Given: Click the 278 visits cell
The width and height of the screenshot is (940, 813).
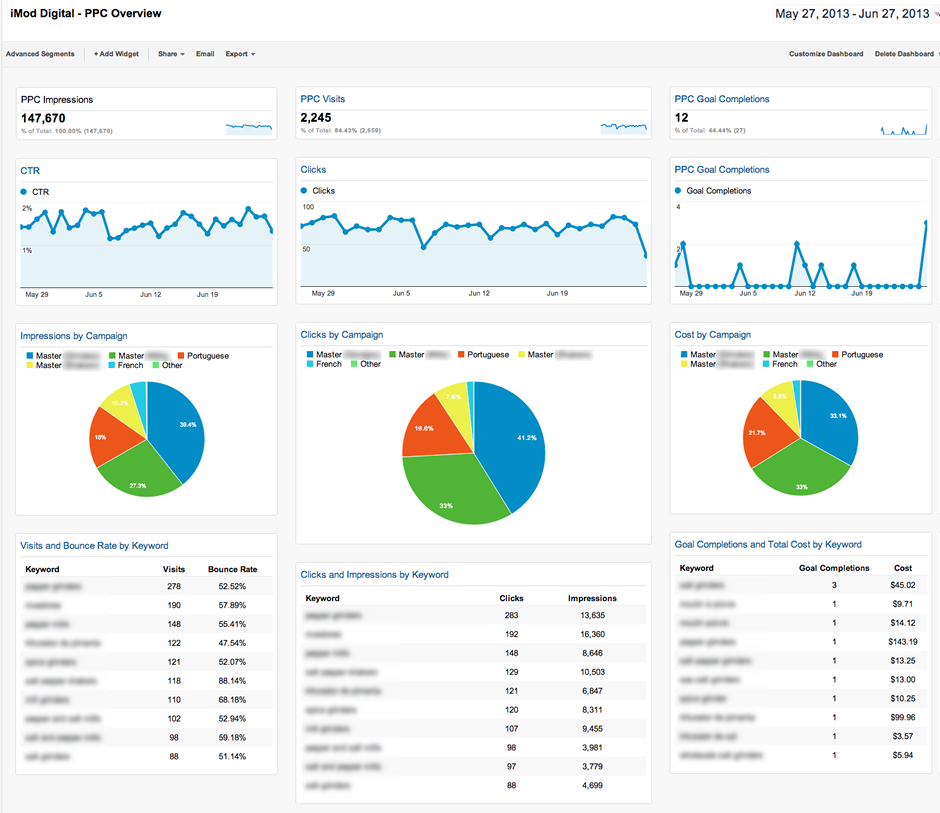Looking at the screenshot, I should (x=174, y=586).
